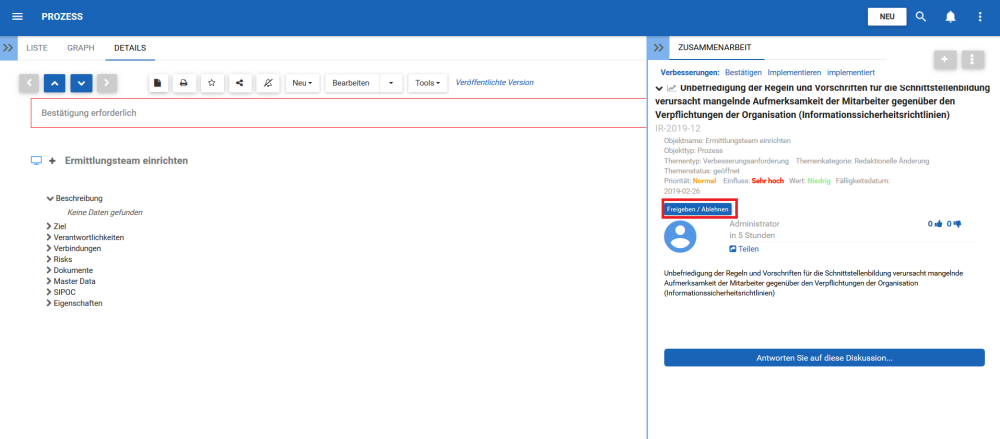
Task: Click the grey next arrow button
Action: tap(107, 83)
